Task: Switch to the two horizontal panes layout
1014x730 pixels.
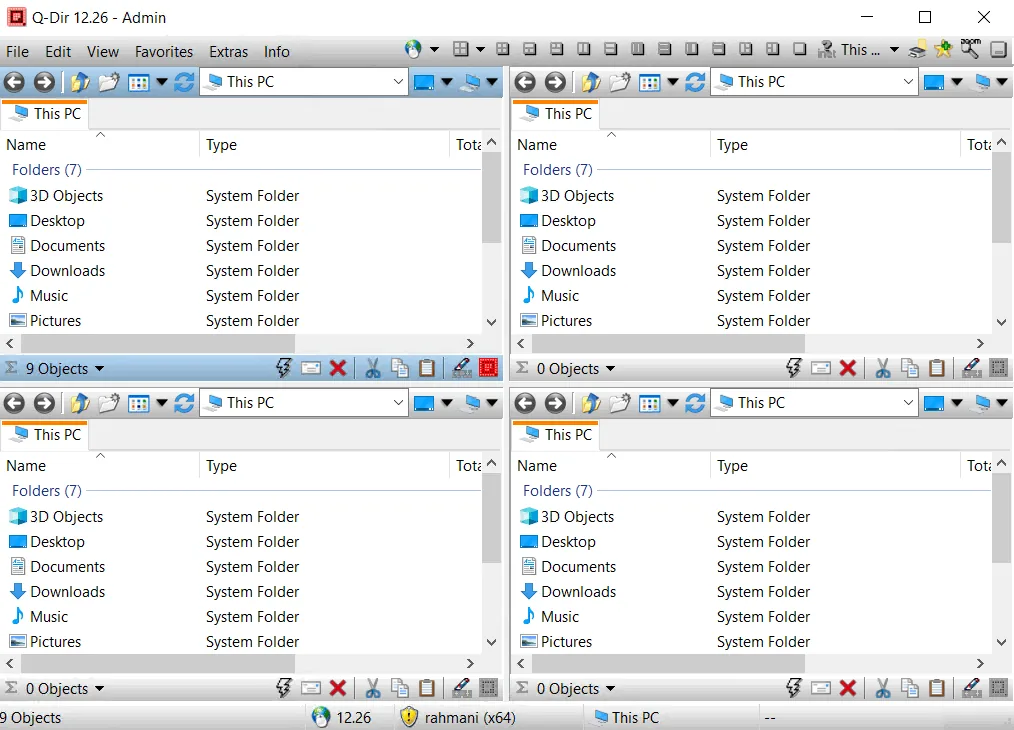Action: pos(610,49)
